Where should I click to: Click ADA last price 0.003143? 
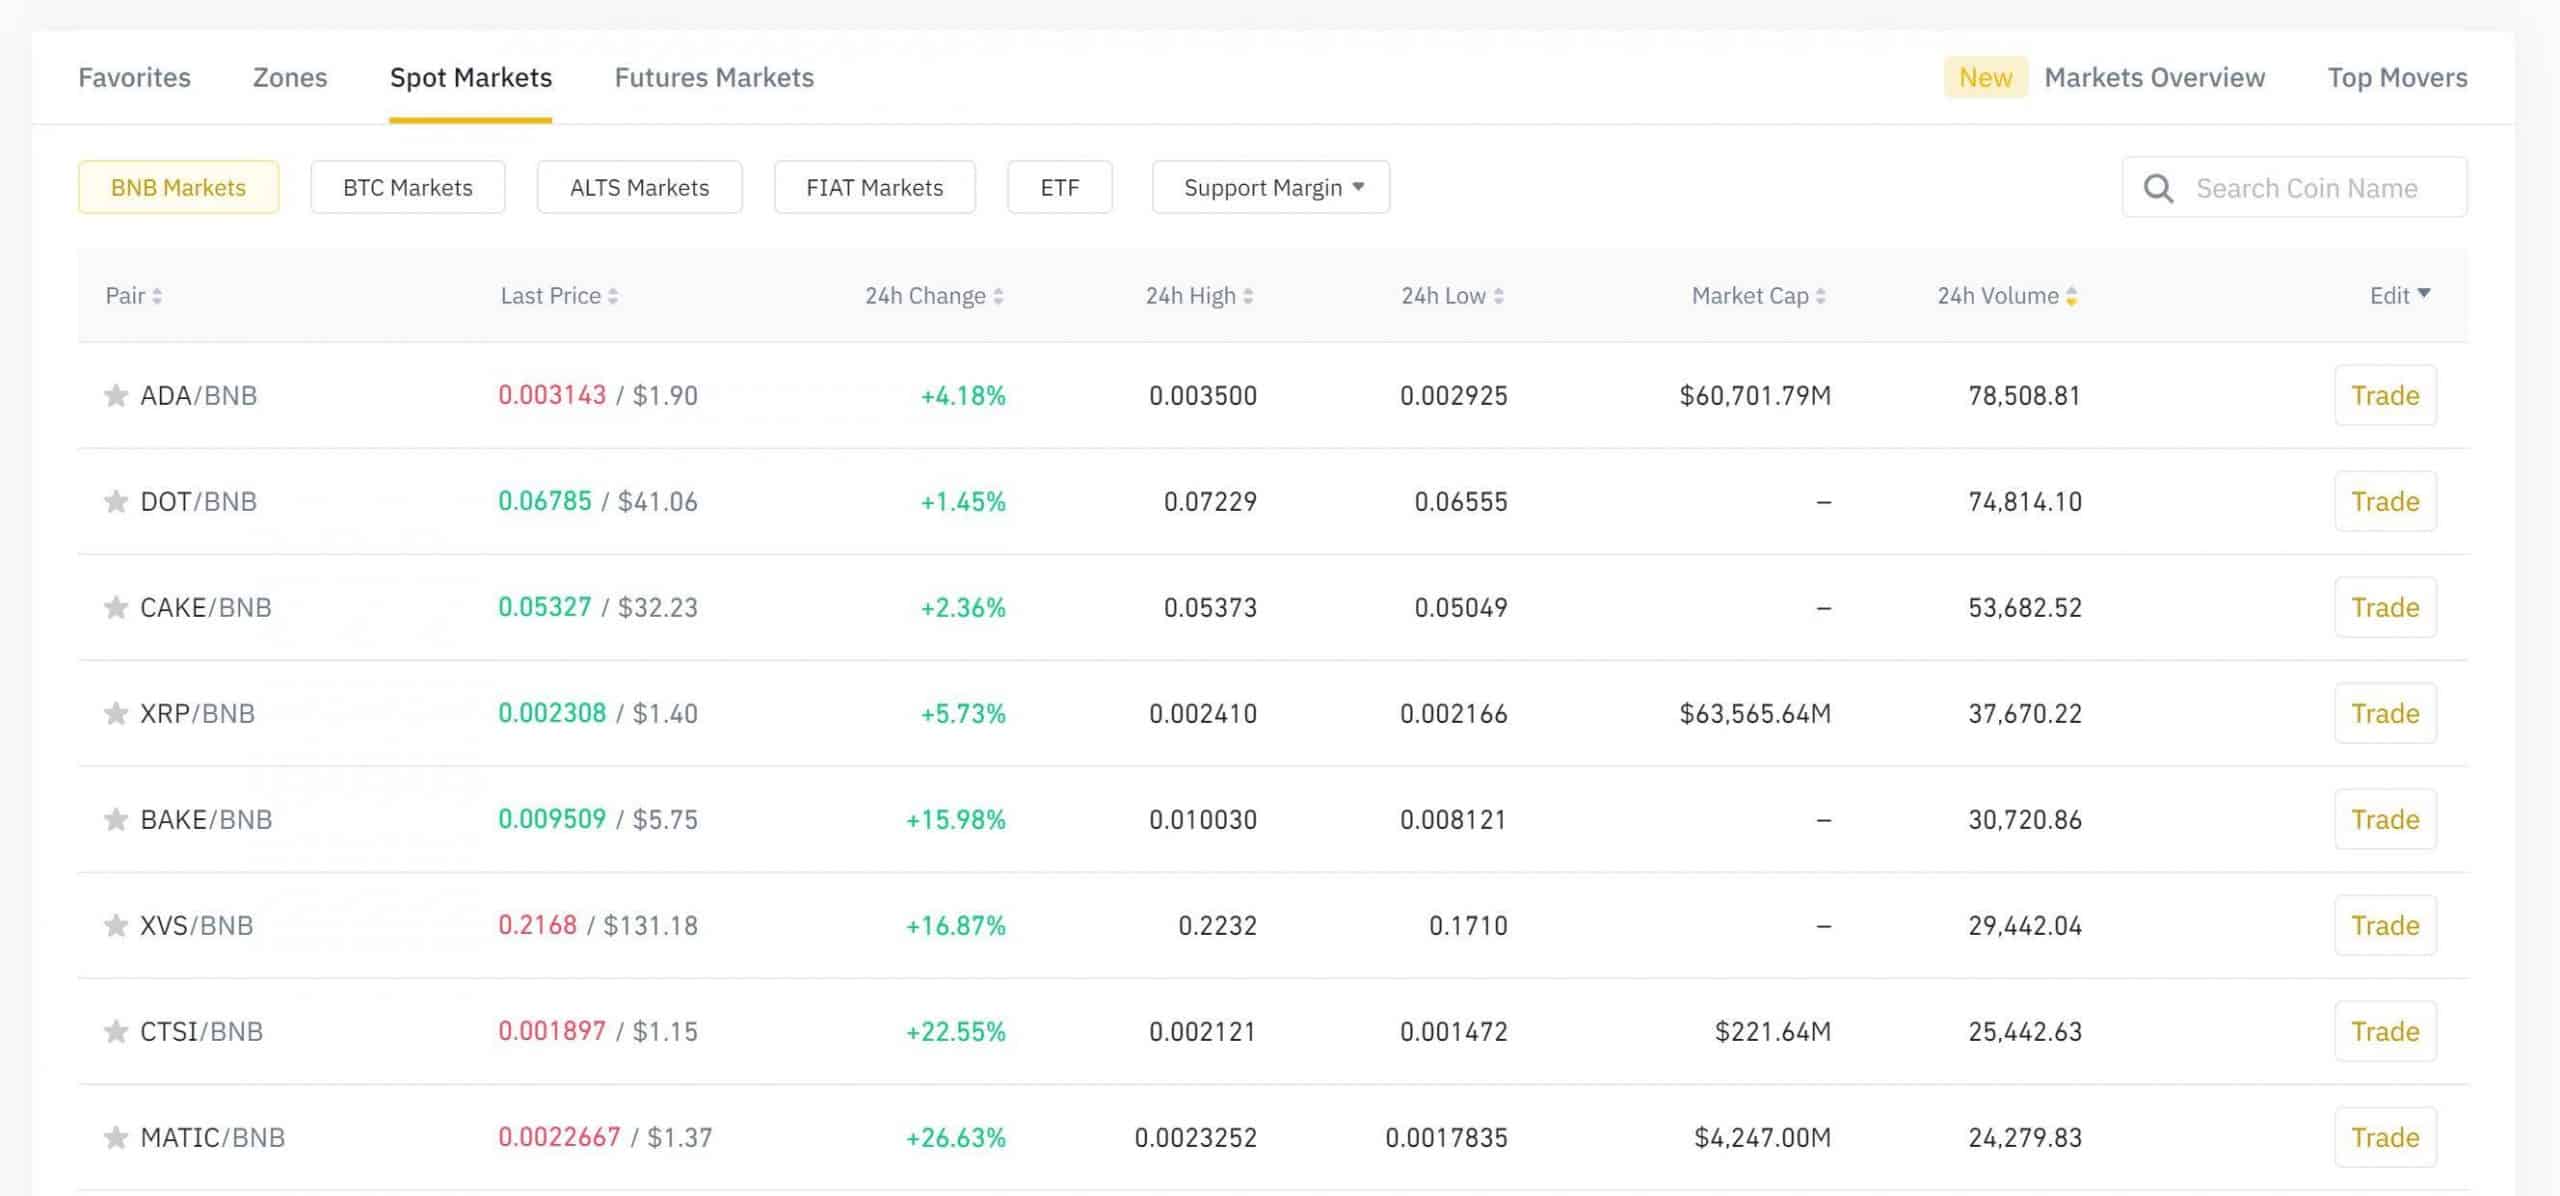[552, 395]
